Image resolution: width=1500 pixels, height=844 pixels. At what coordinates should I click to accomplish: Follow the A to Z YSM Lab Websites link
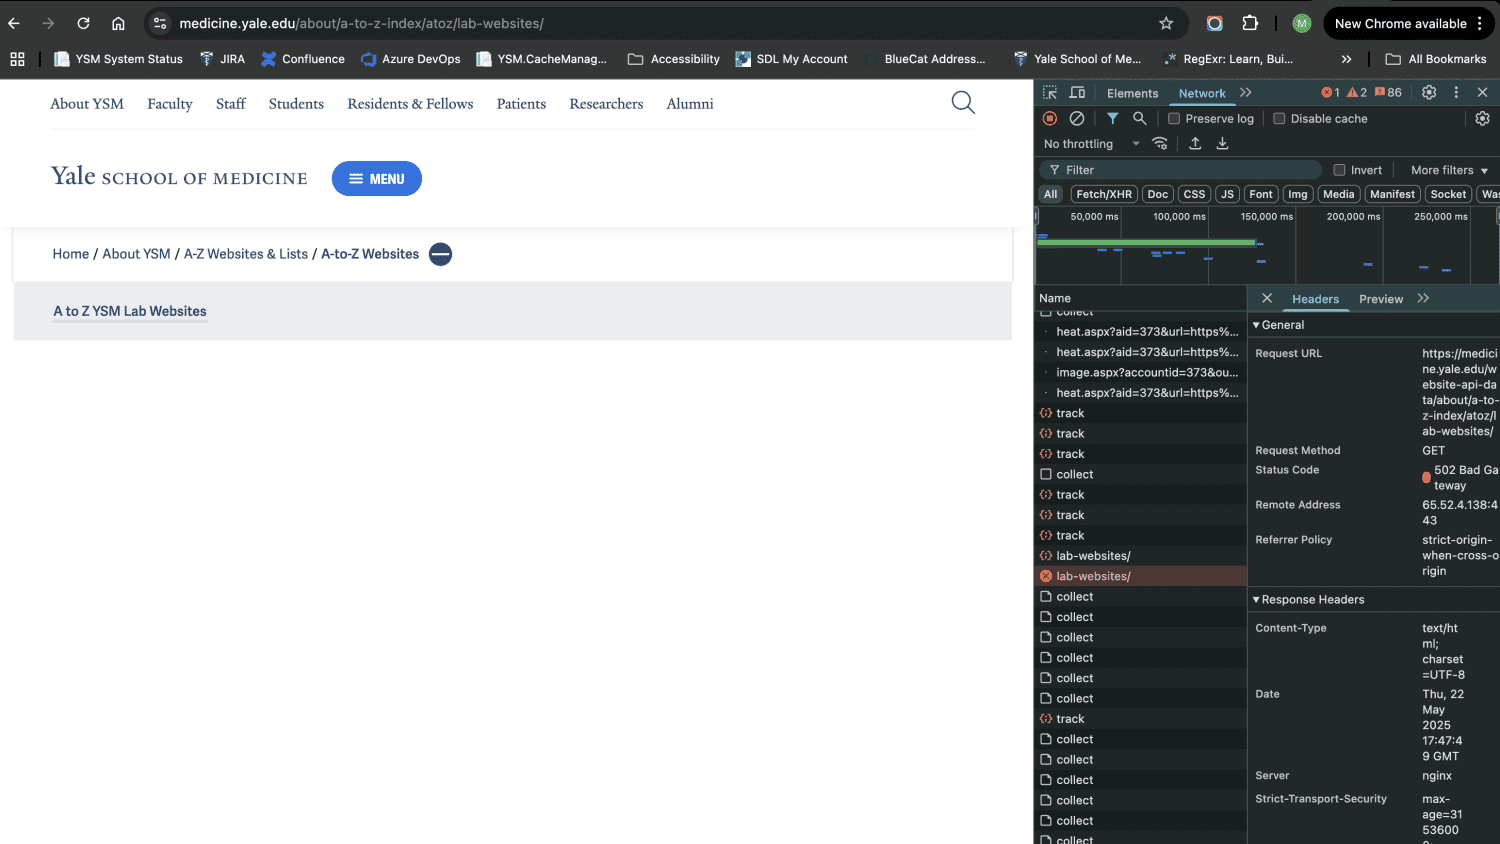coord(130,311)
